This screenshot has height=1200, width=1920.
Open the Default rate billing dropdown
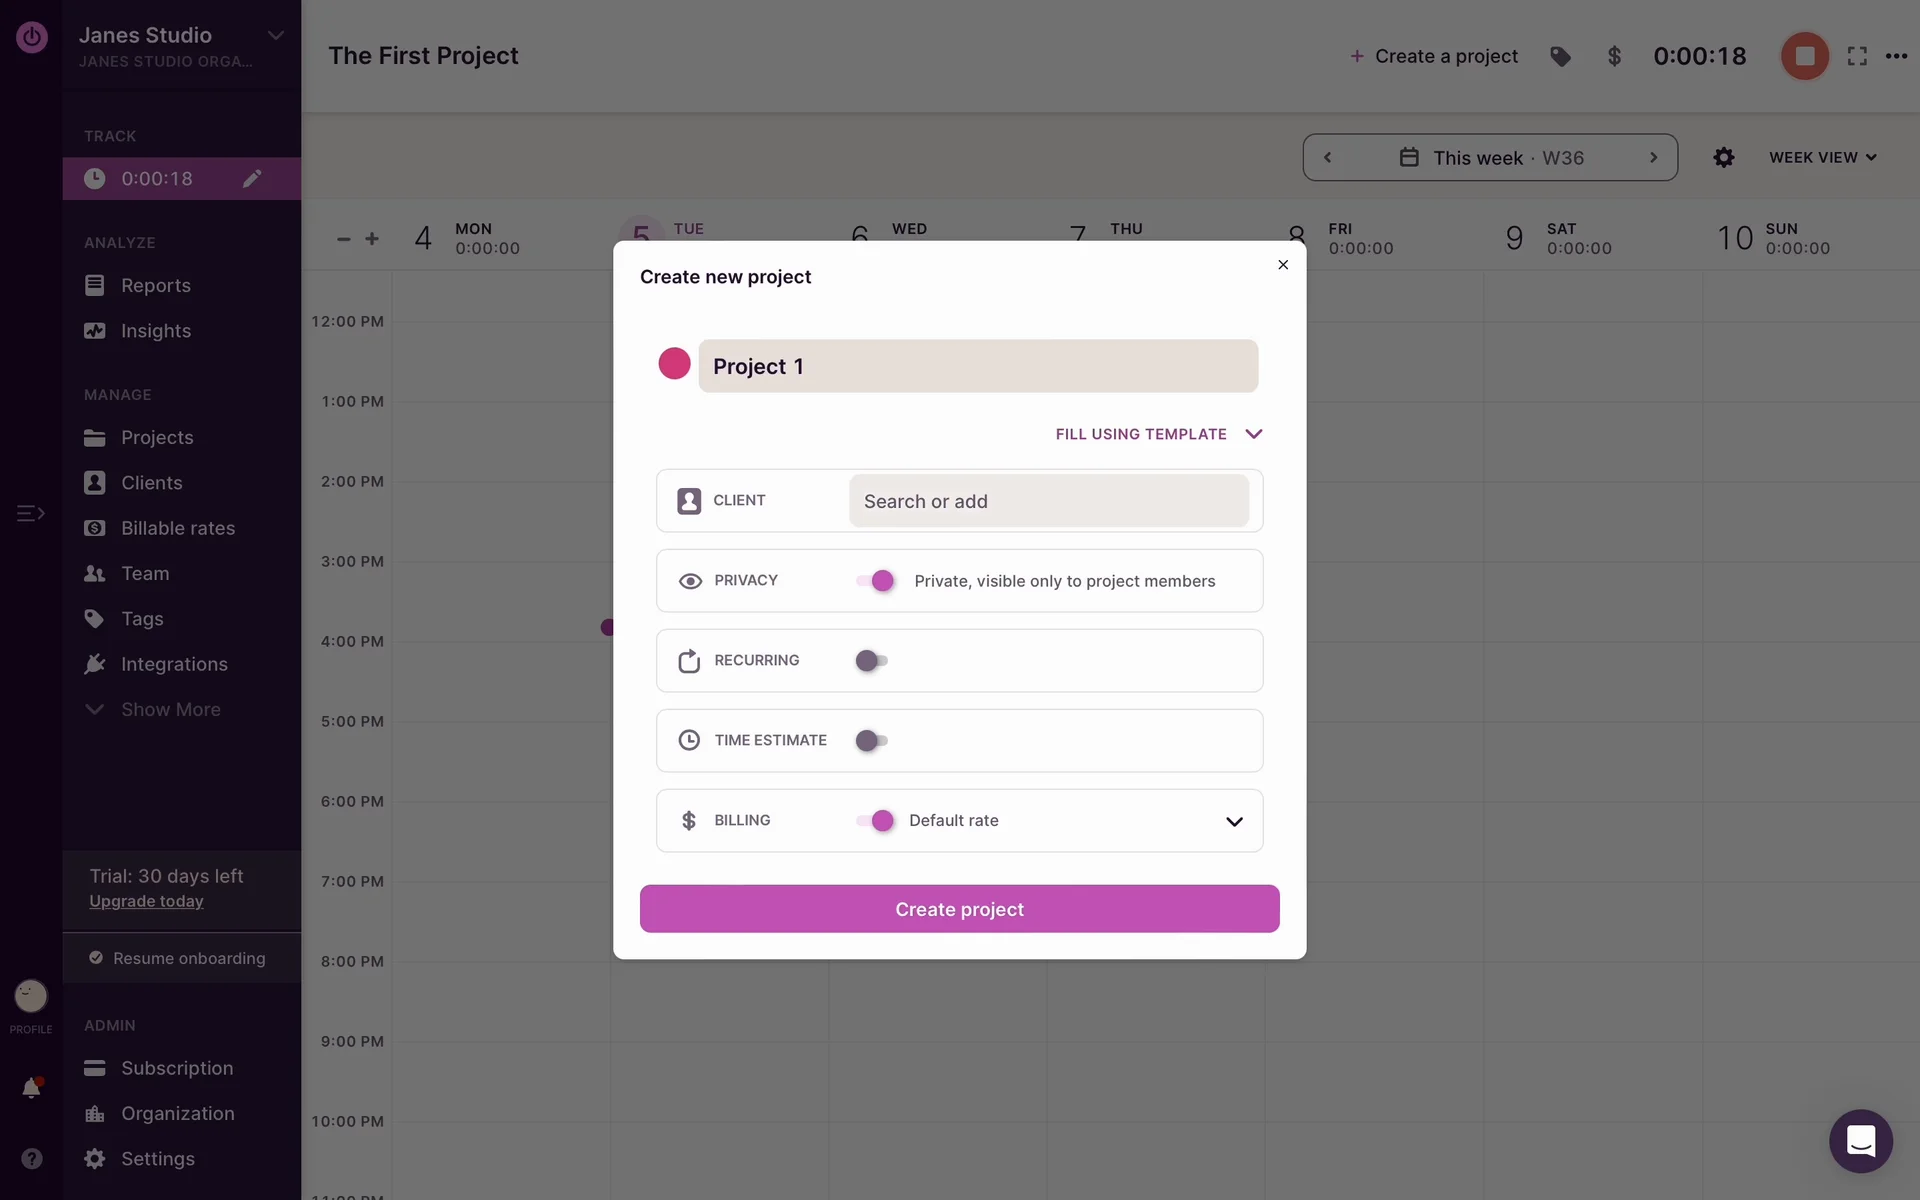1234,821
